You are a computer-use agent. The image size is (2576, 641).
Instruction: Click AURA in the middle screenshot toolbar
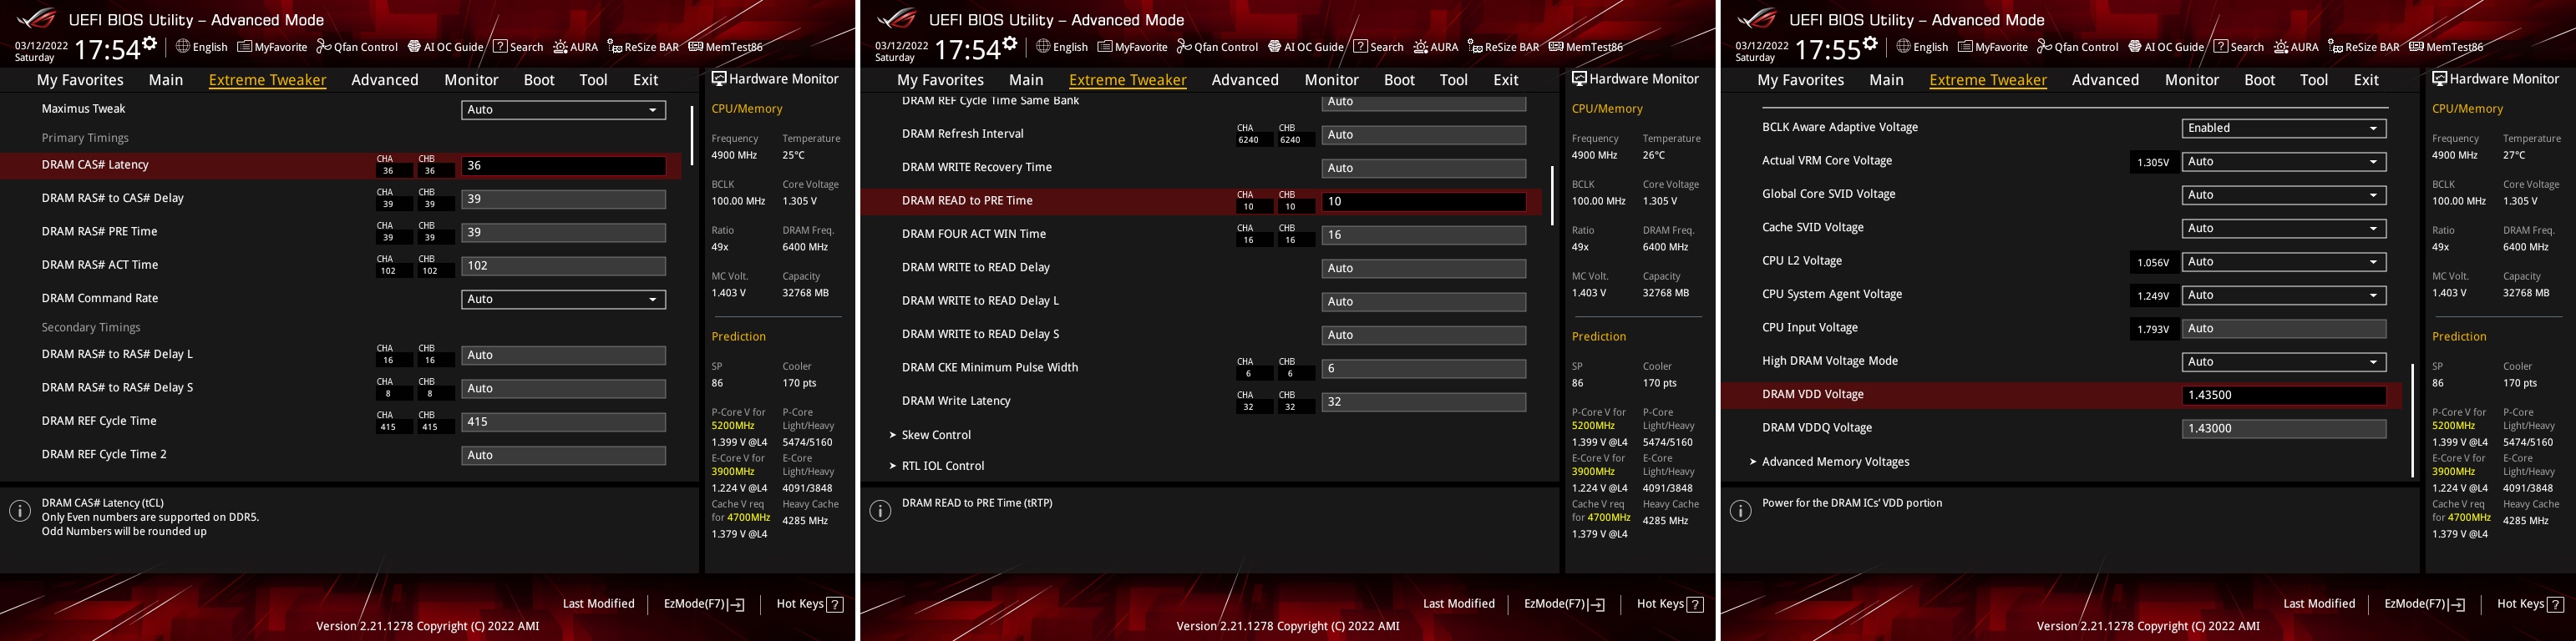[x=1436, y=47]
